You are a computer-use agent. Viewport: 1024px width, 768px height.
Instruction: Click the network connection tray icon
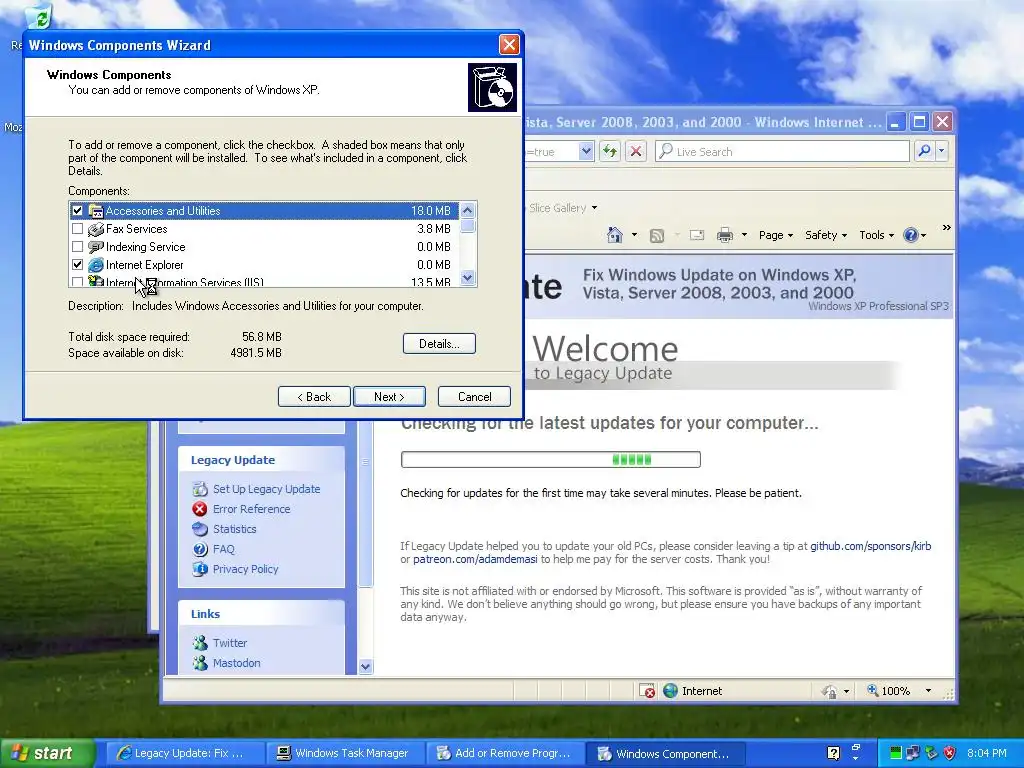[913, 753]
